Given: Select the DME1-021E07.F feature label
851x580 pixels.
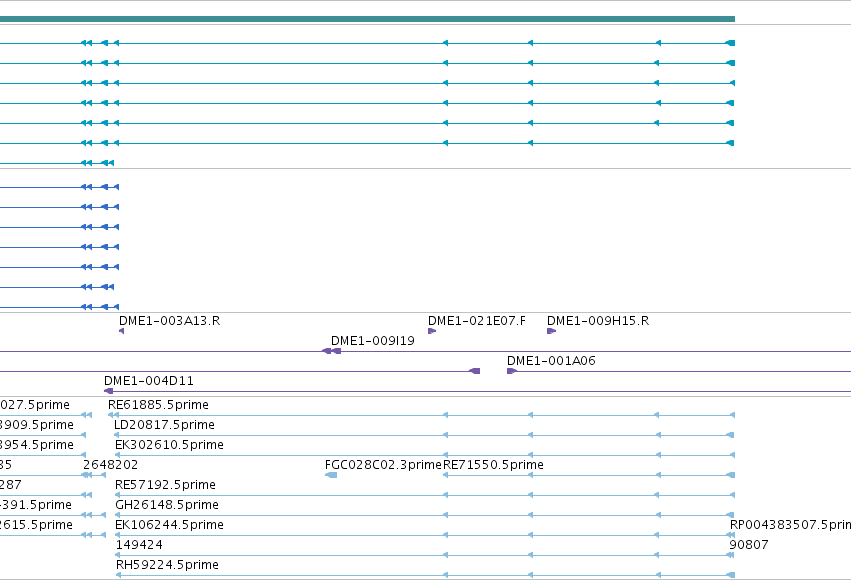Looking at the screenshot, I should [x=477, y=321].
